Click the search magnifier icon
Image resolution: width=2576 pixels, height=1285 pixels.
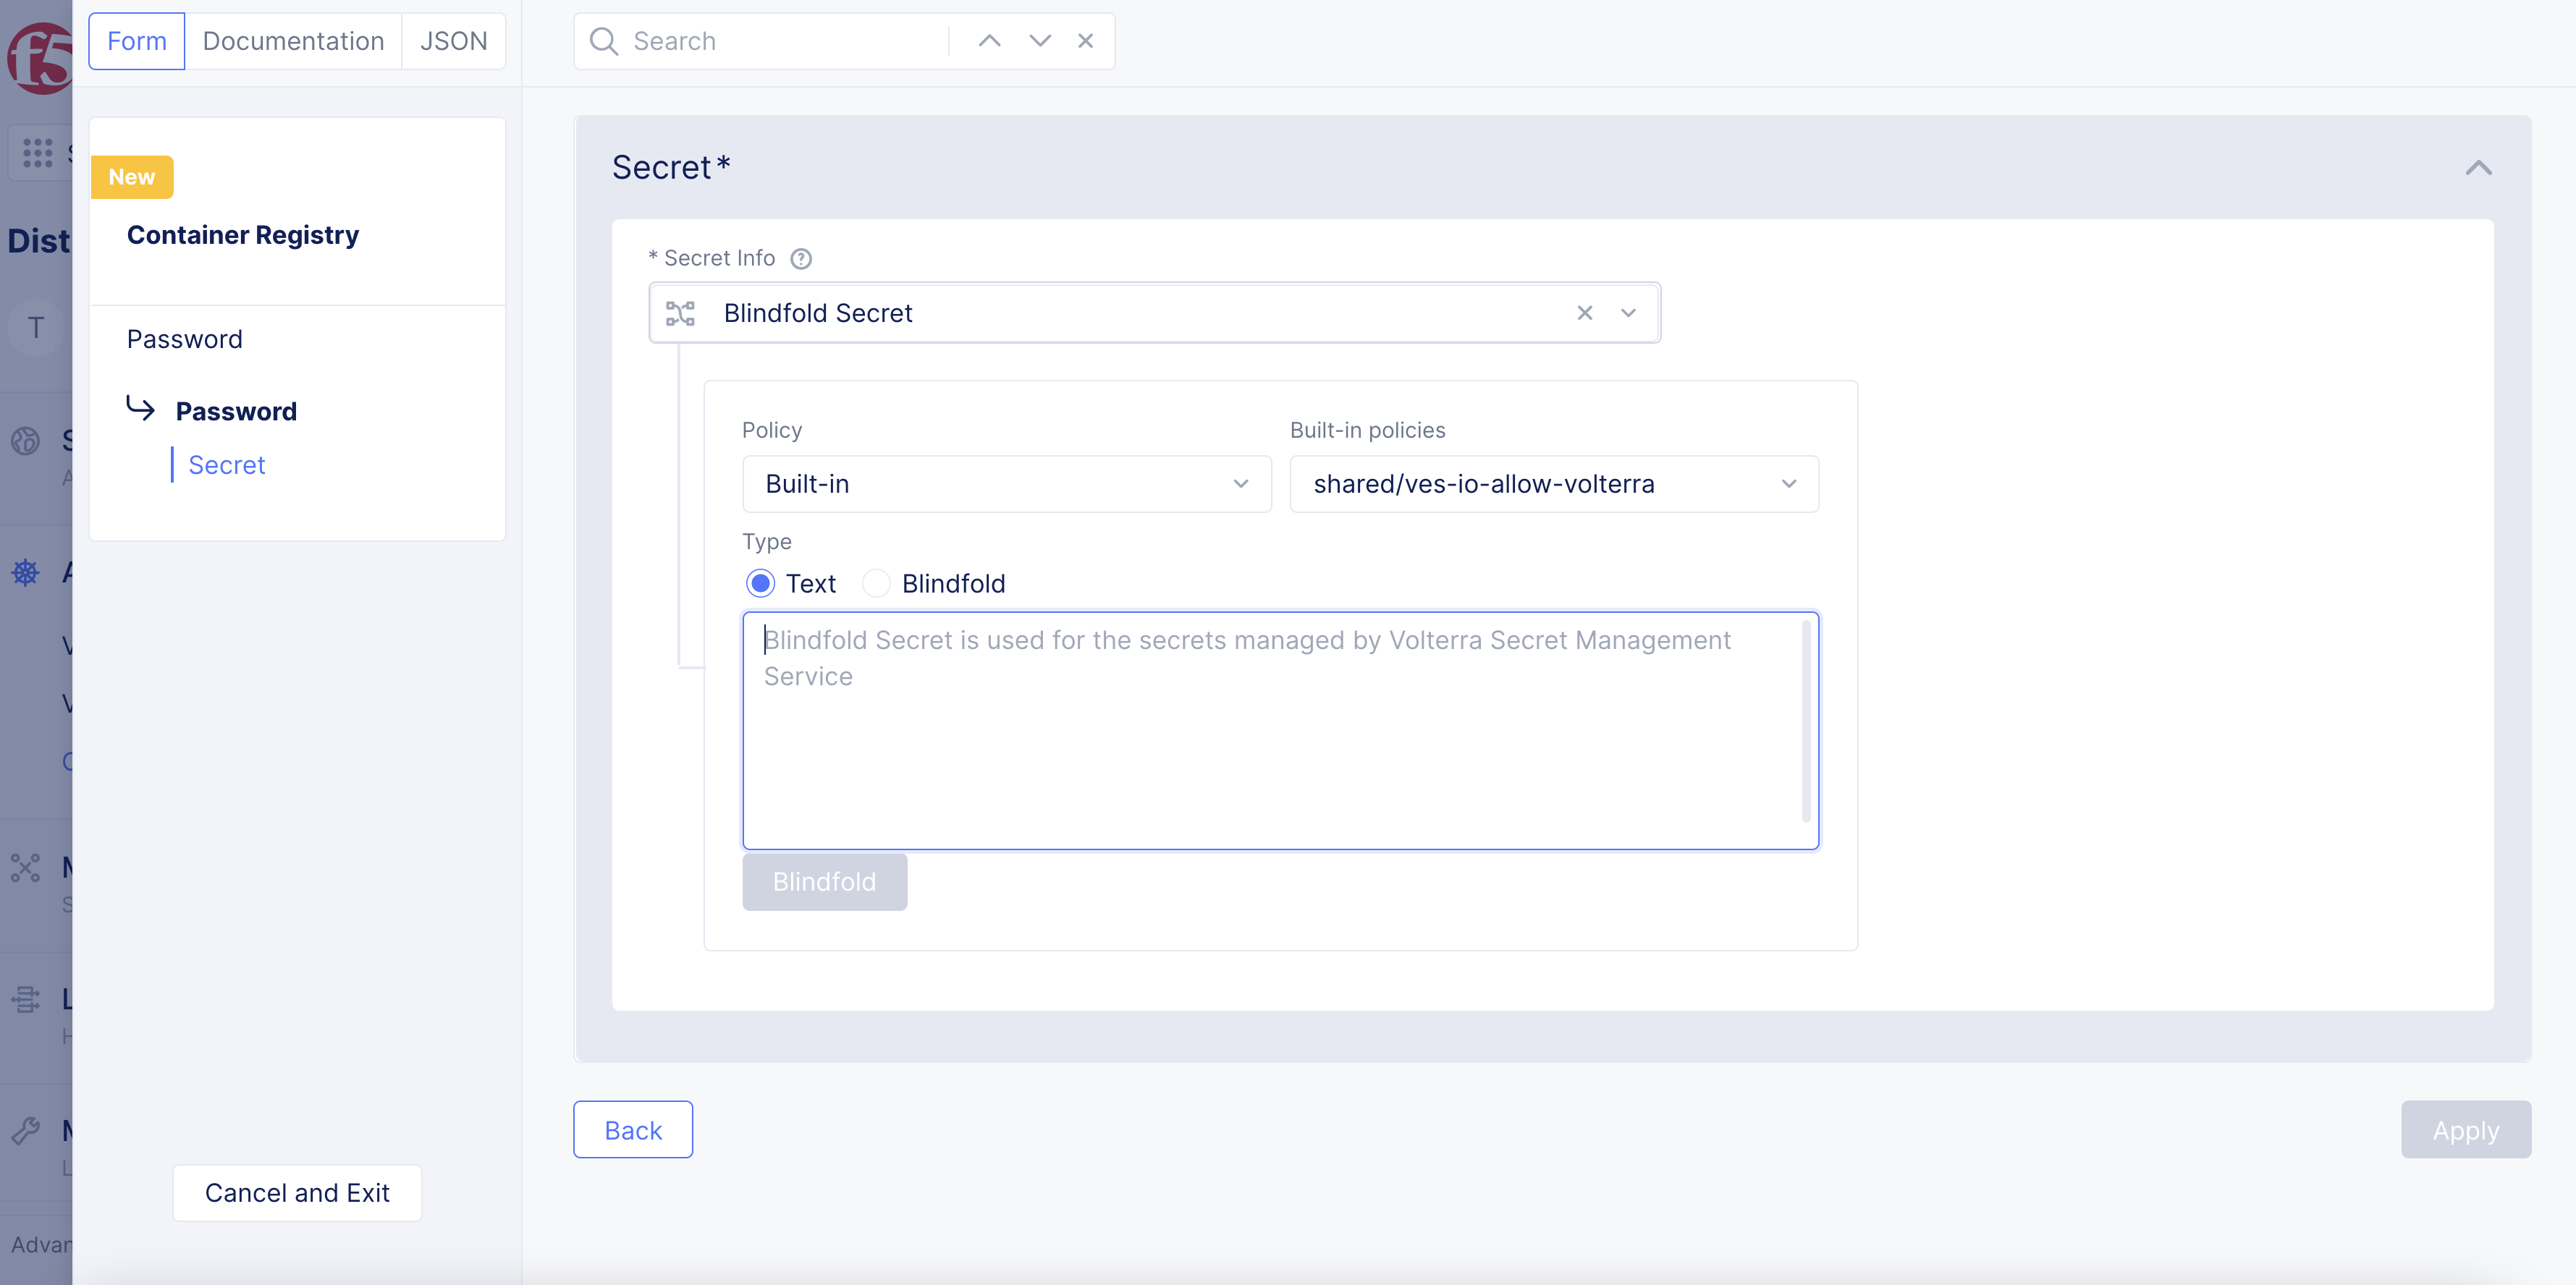[603, 41]
